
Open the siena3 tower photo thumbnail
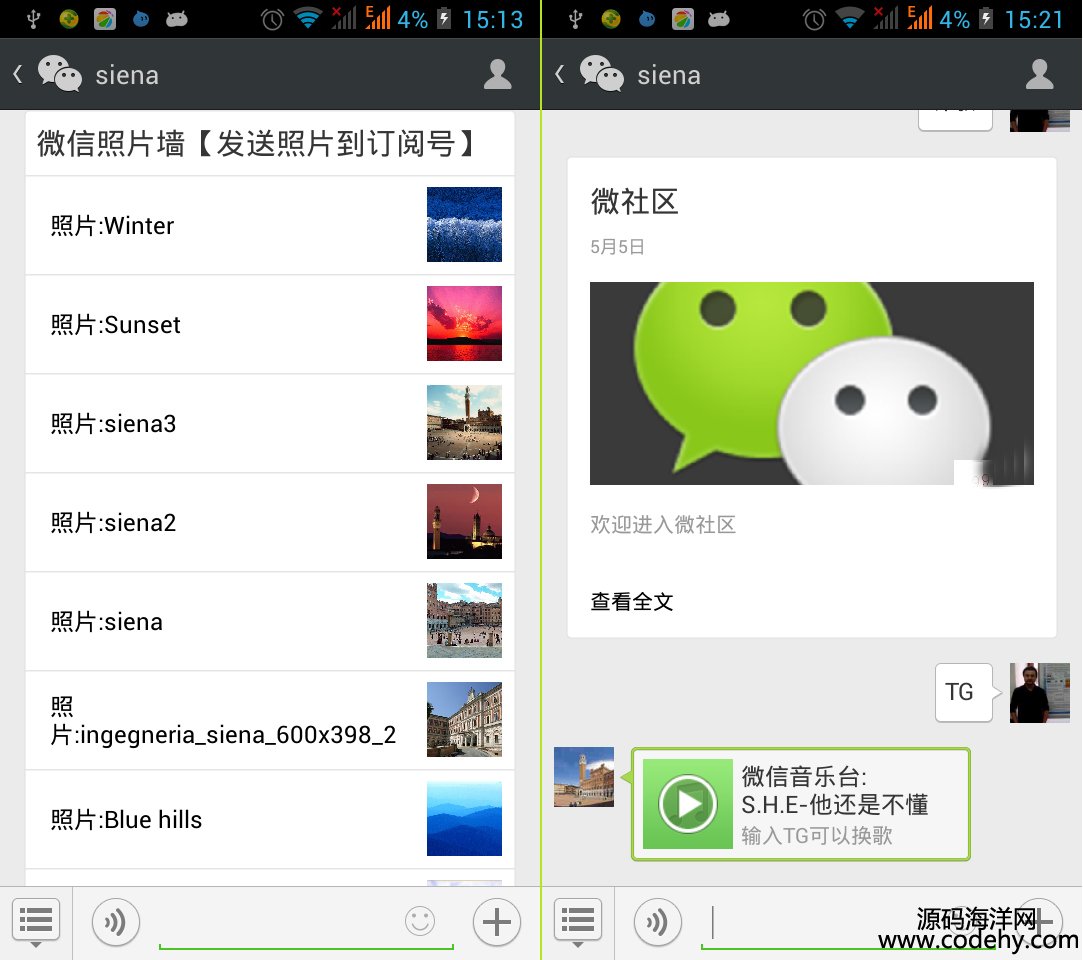(x=464, y=423)
